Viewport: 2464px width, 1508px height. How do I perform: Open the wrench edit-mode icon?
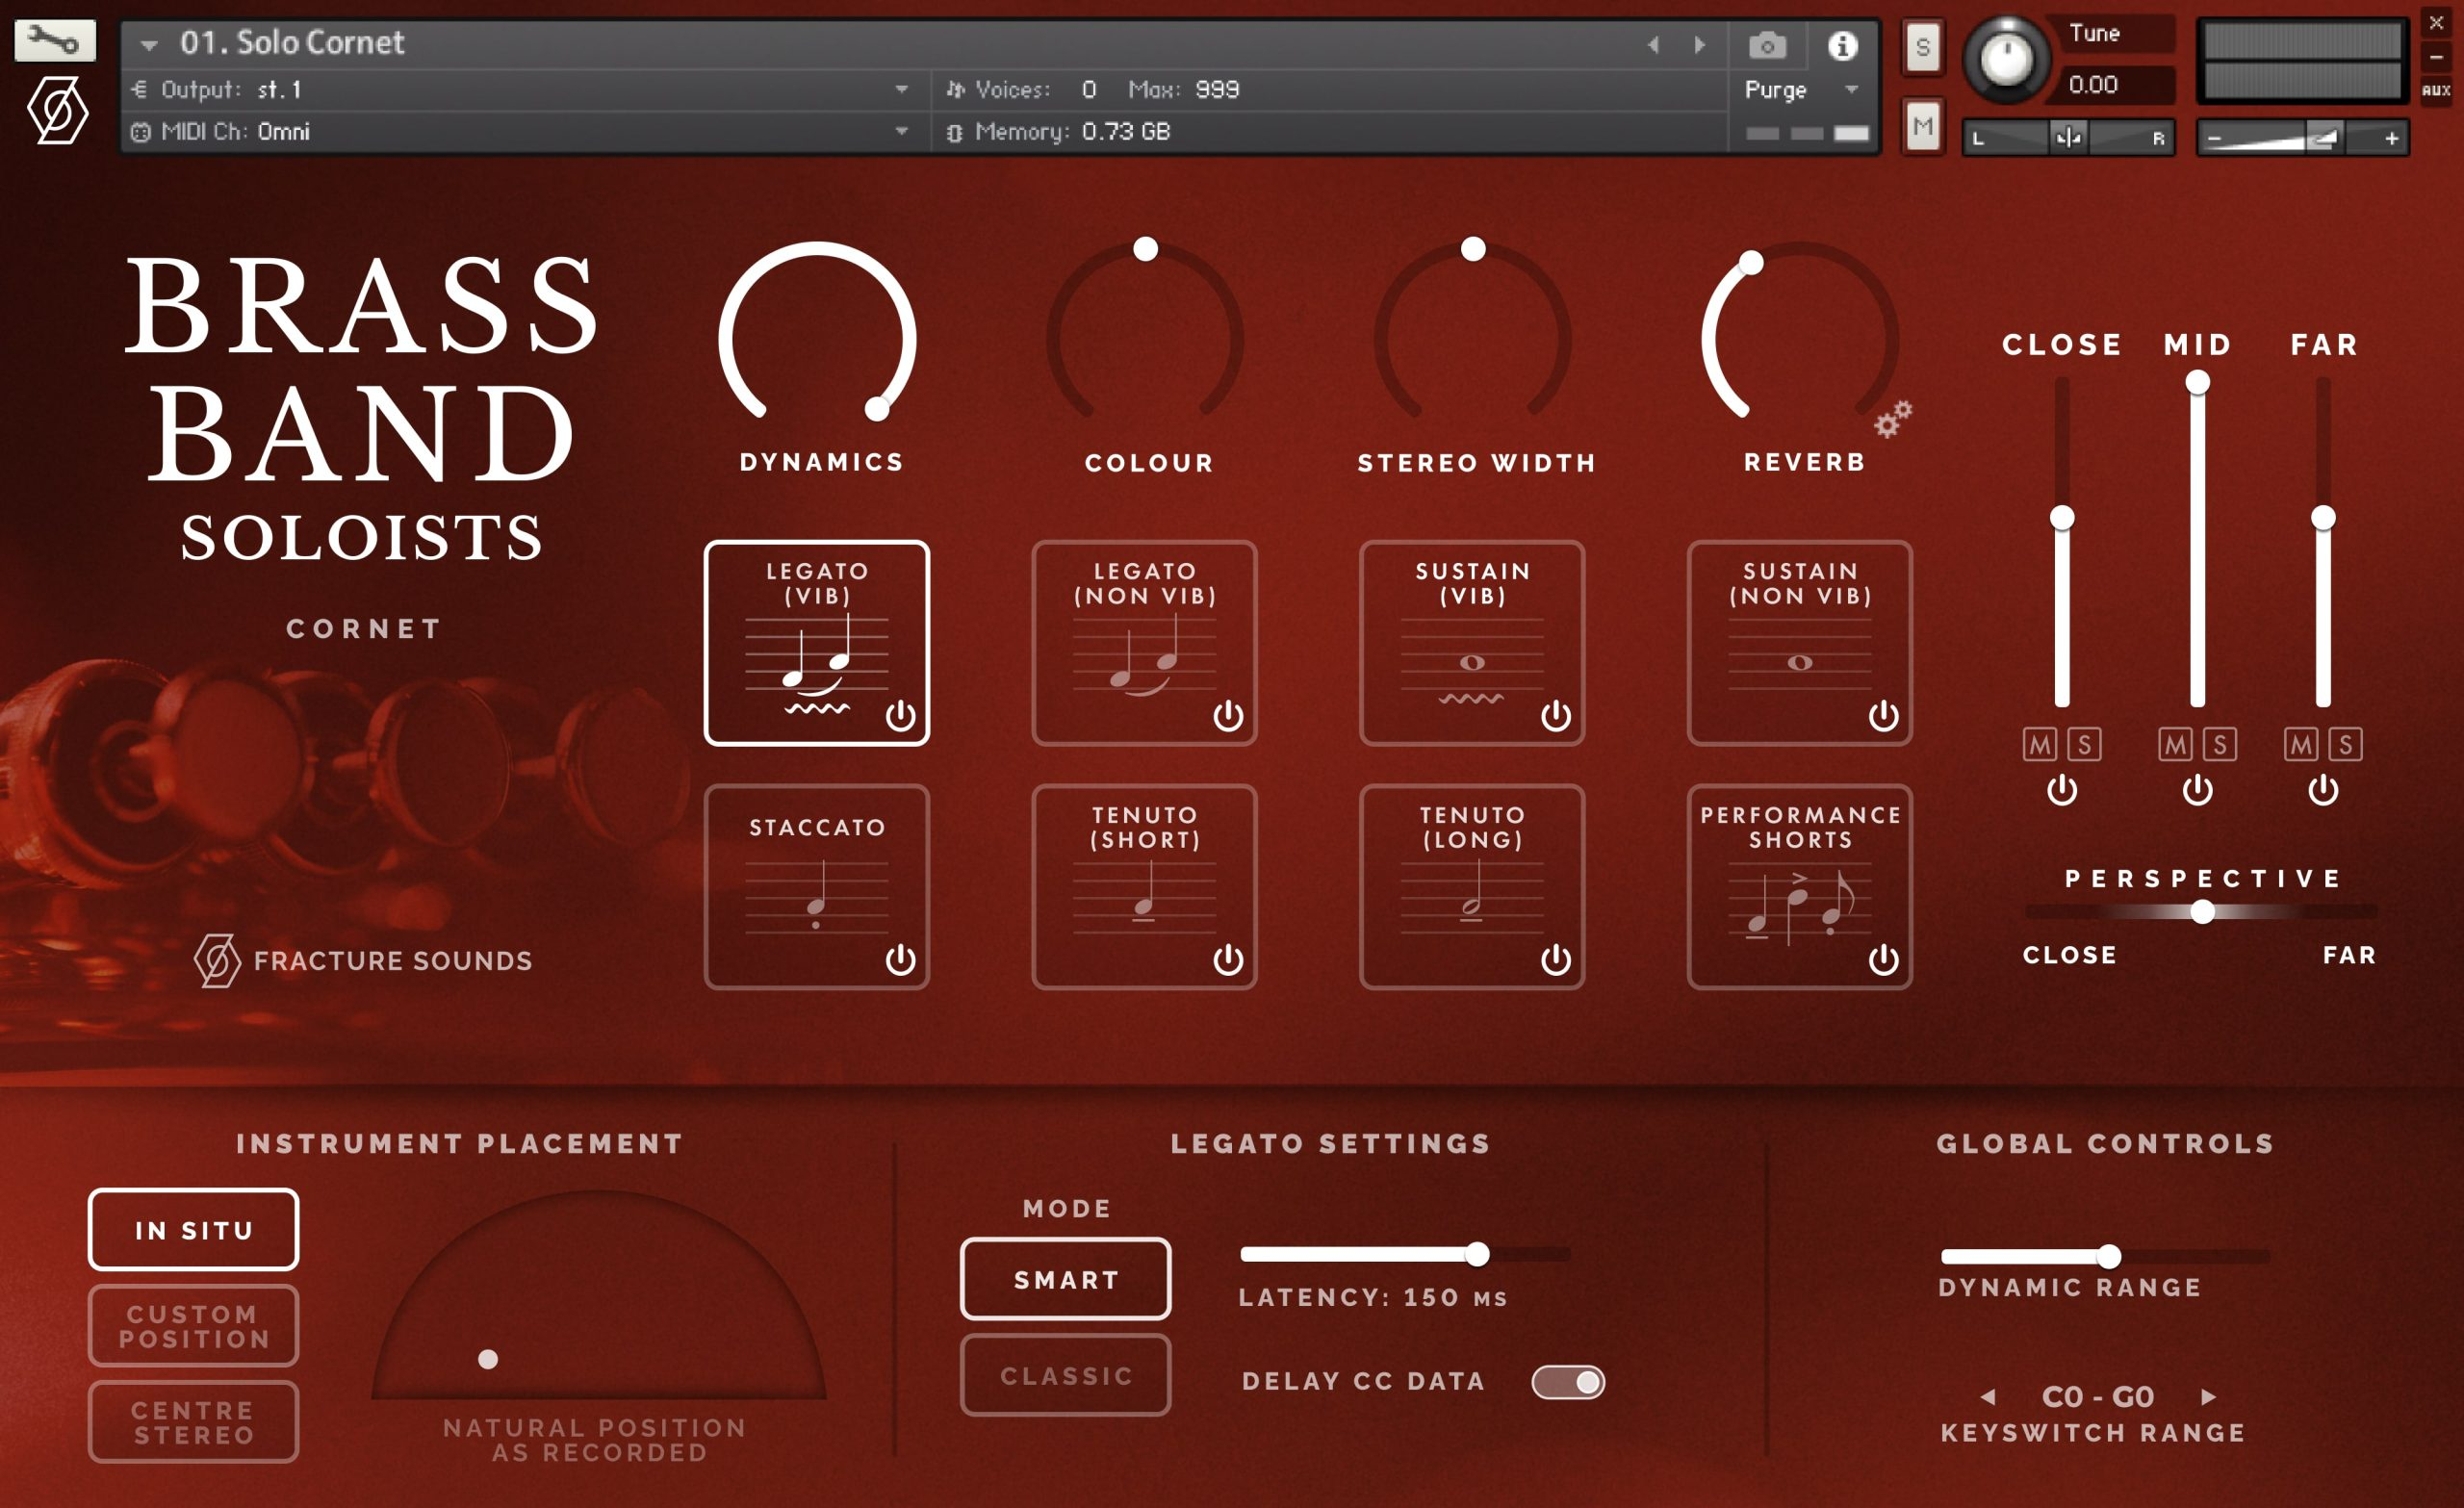point(54,41)
